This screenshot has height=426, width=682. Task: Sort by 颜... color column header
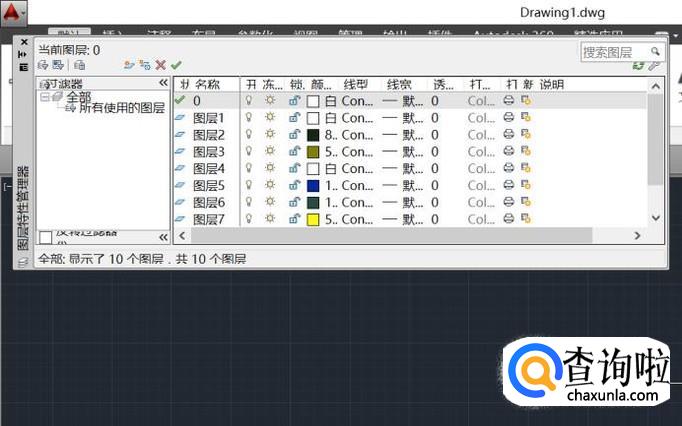pos(321,84)
